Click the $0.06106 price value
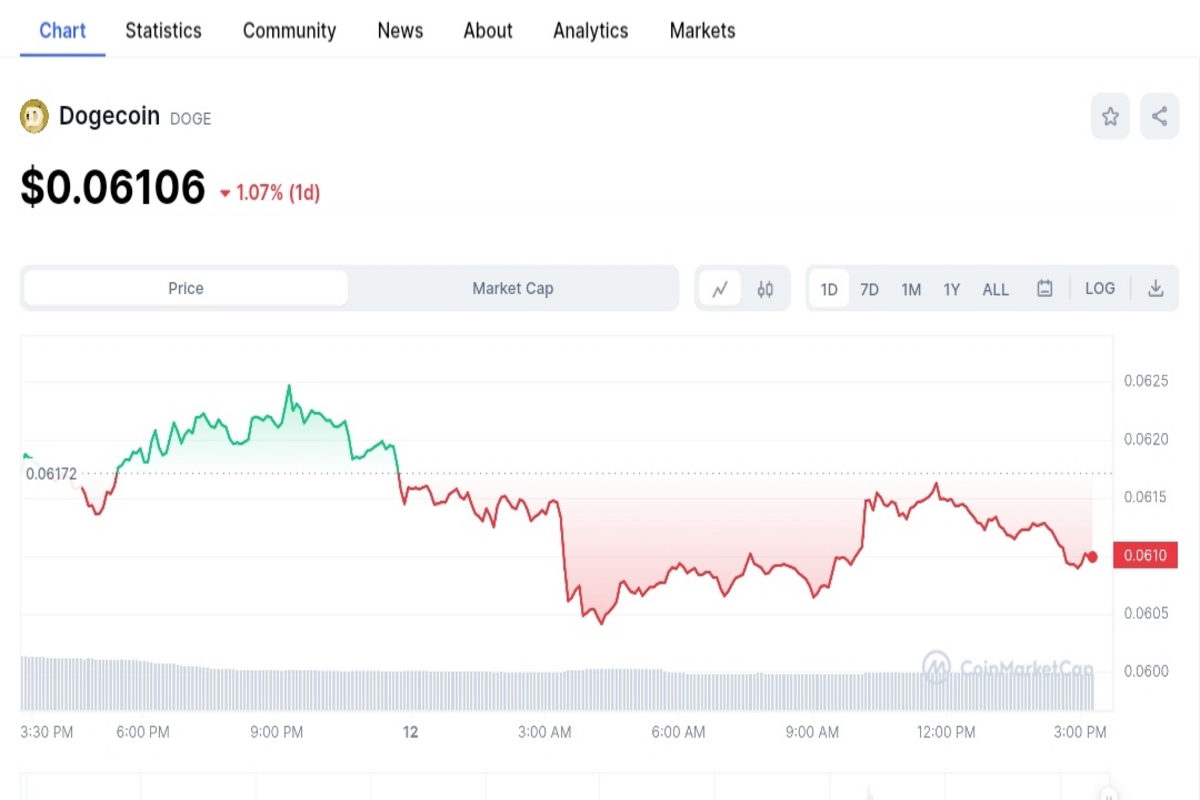 click(x=113, y=187)
